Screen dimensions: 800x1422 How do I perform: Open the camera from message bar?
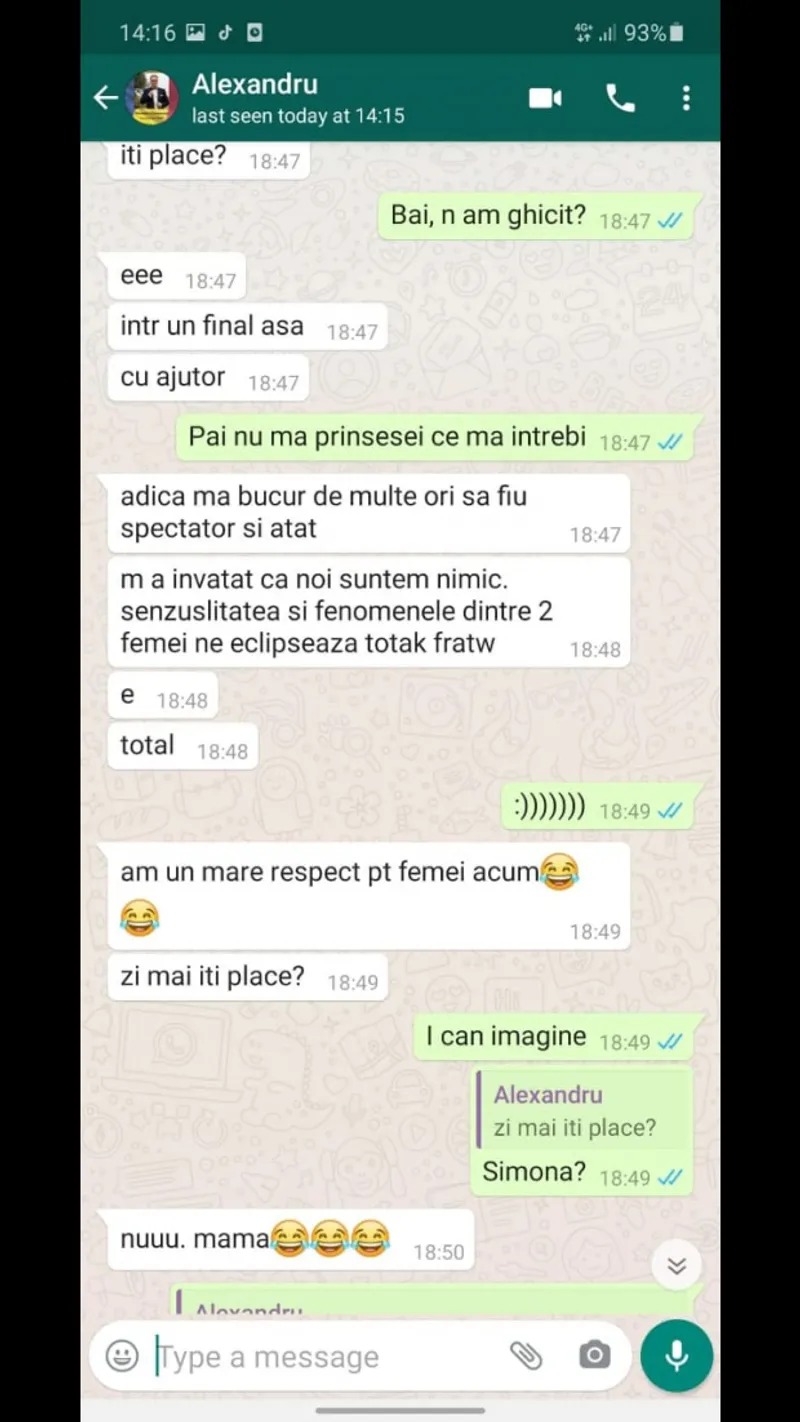[x=594, y=1356]
